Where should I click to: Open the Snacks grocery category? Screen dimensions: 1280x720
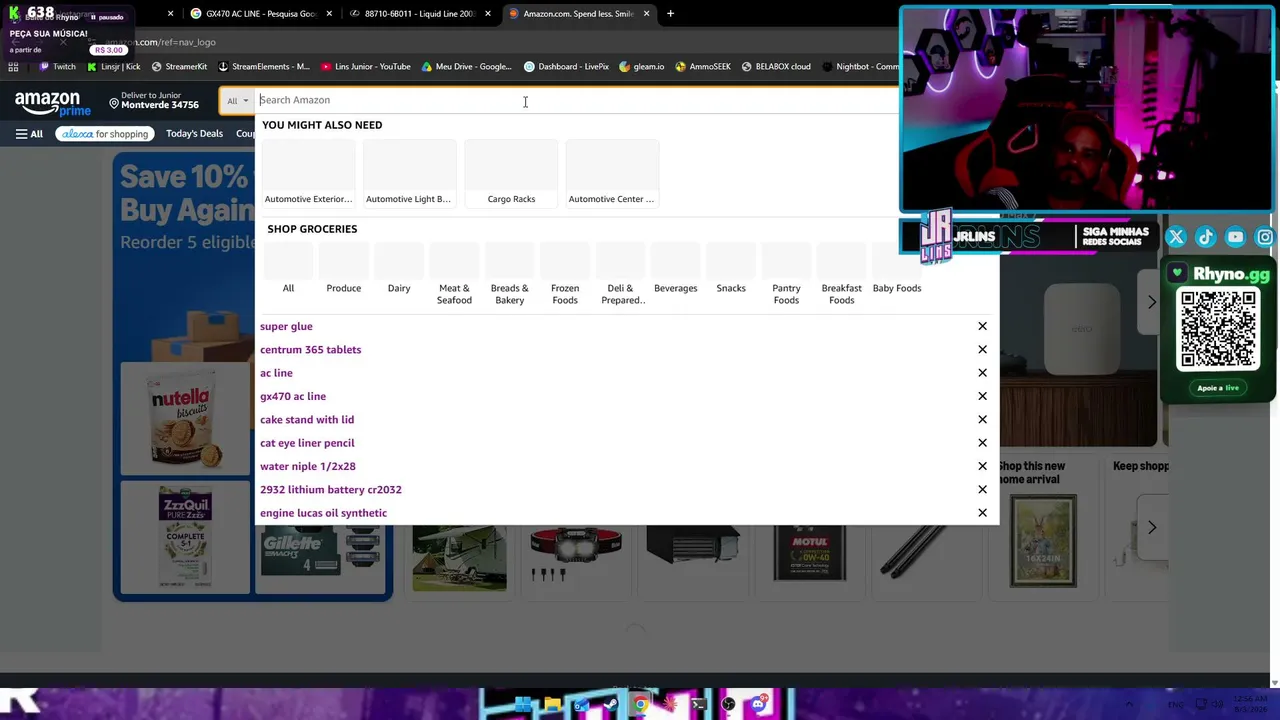(x=731, y=270)
